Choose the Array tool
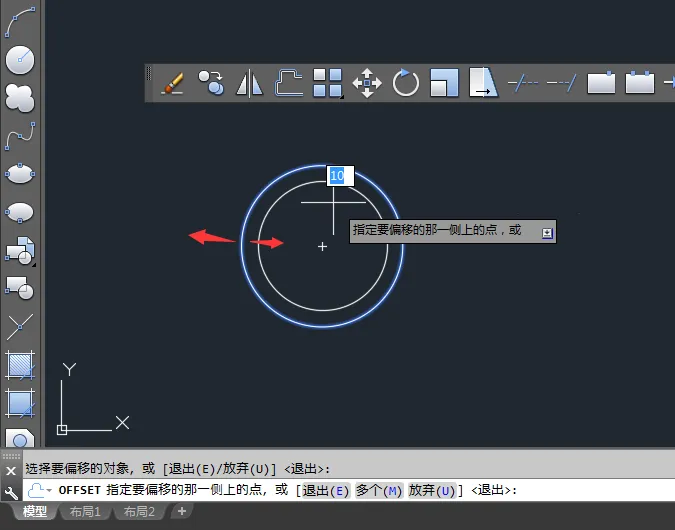675x530 pixels. (327, 82)
